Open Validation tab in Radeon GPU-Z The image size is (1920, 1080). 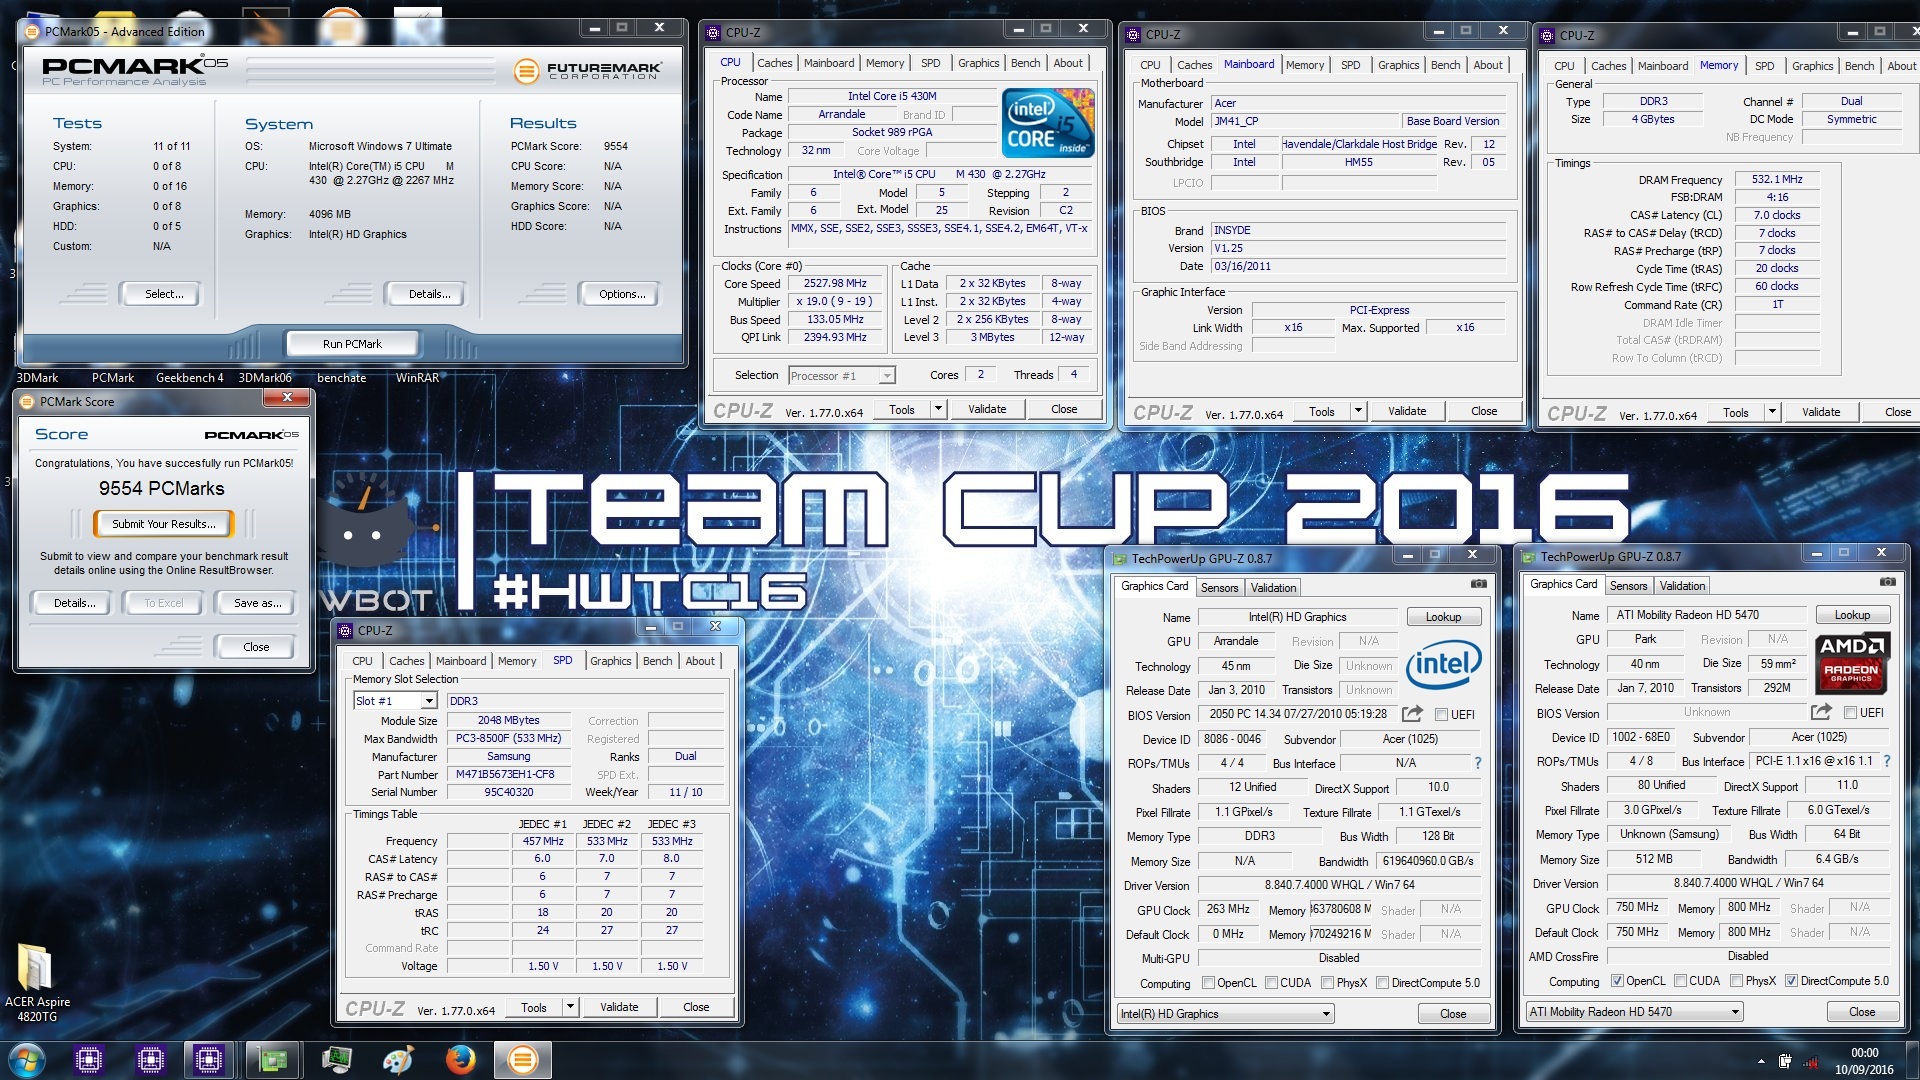1682,586
